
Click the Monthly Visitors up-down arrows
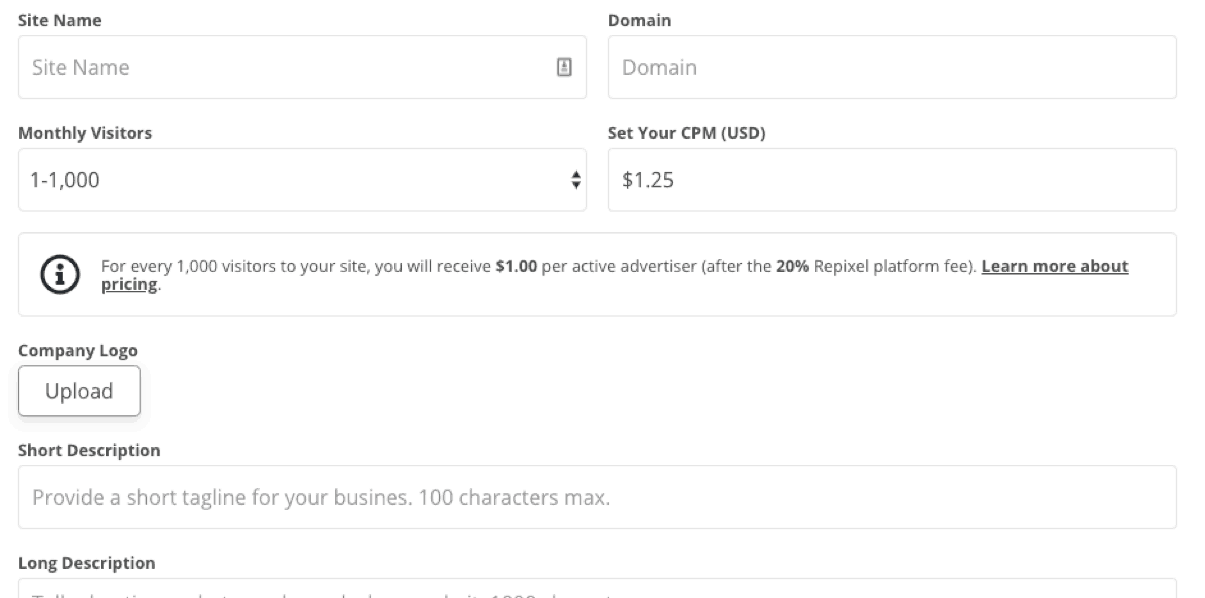575,180
